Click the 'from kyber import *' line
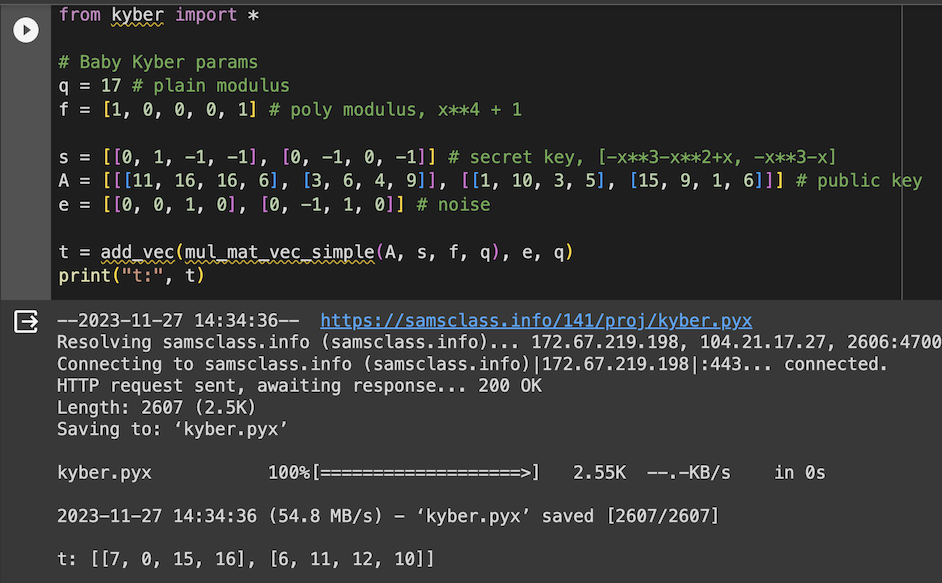This screenshot has width=942, height=583. (159, 14)
